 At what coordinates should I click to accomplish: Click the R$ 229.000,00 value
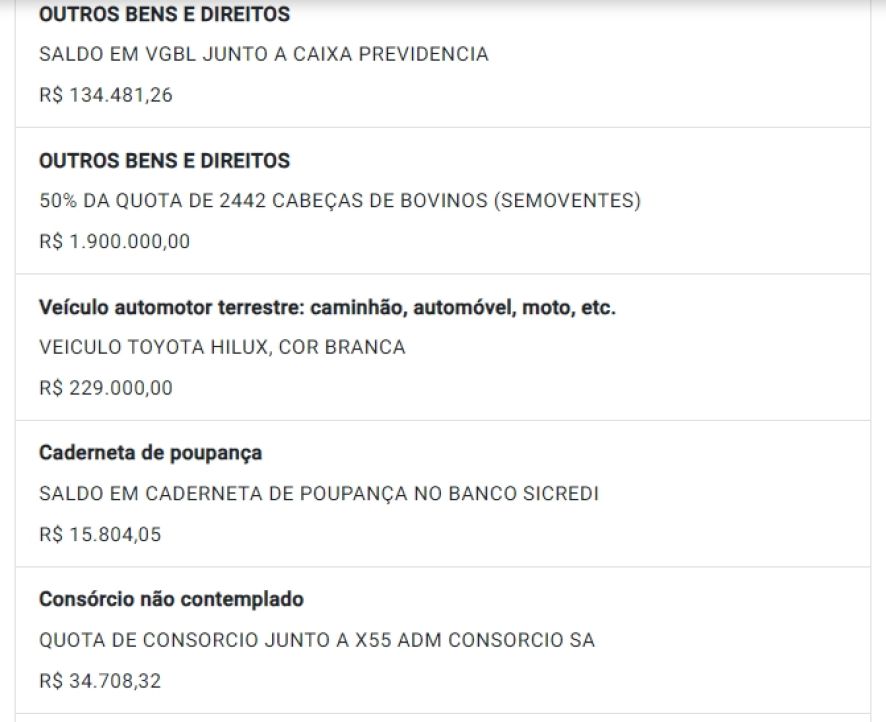(105, 388)
